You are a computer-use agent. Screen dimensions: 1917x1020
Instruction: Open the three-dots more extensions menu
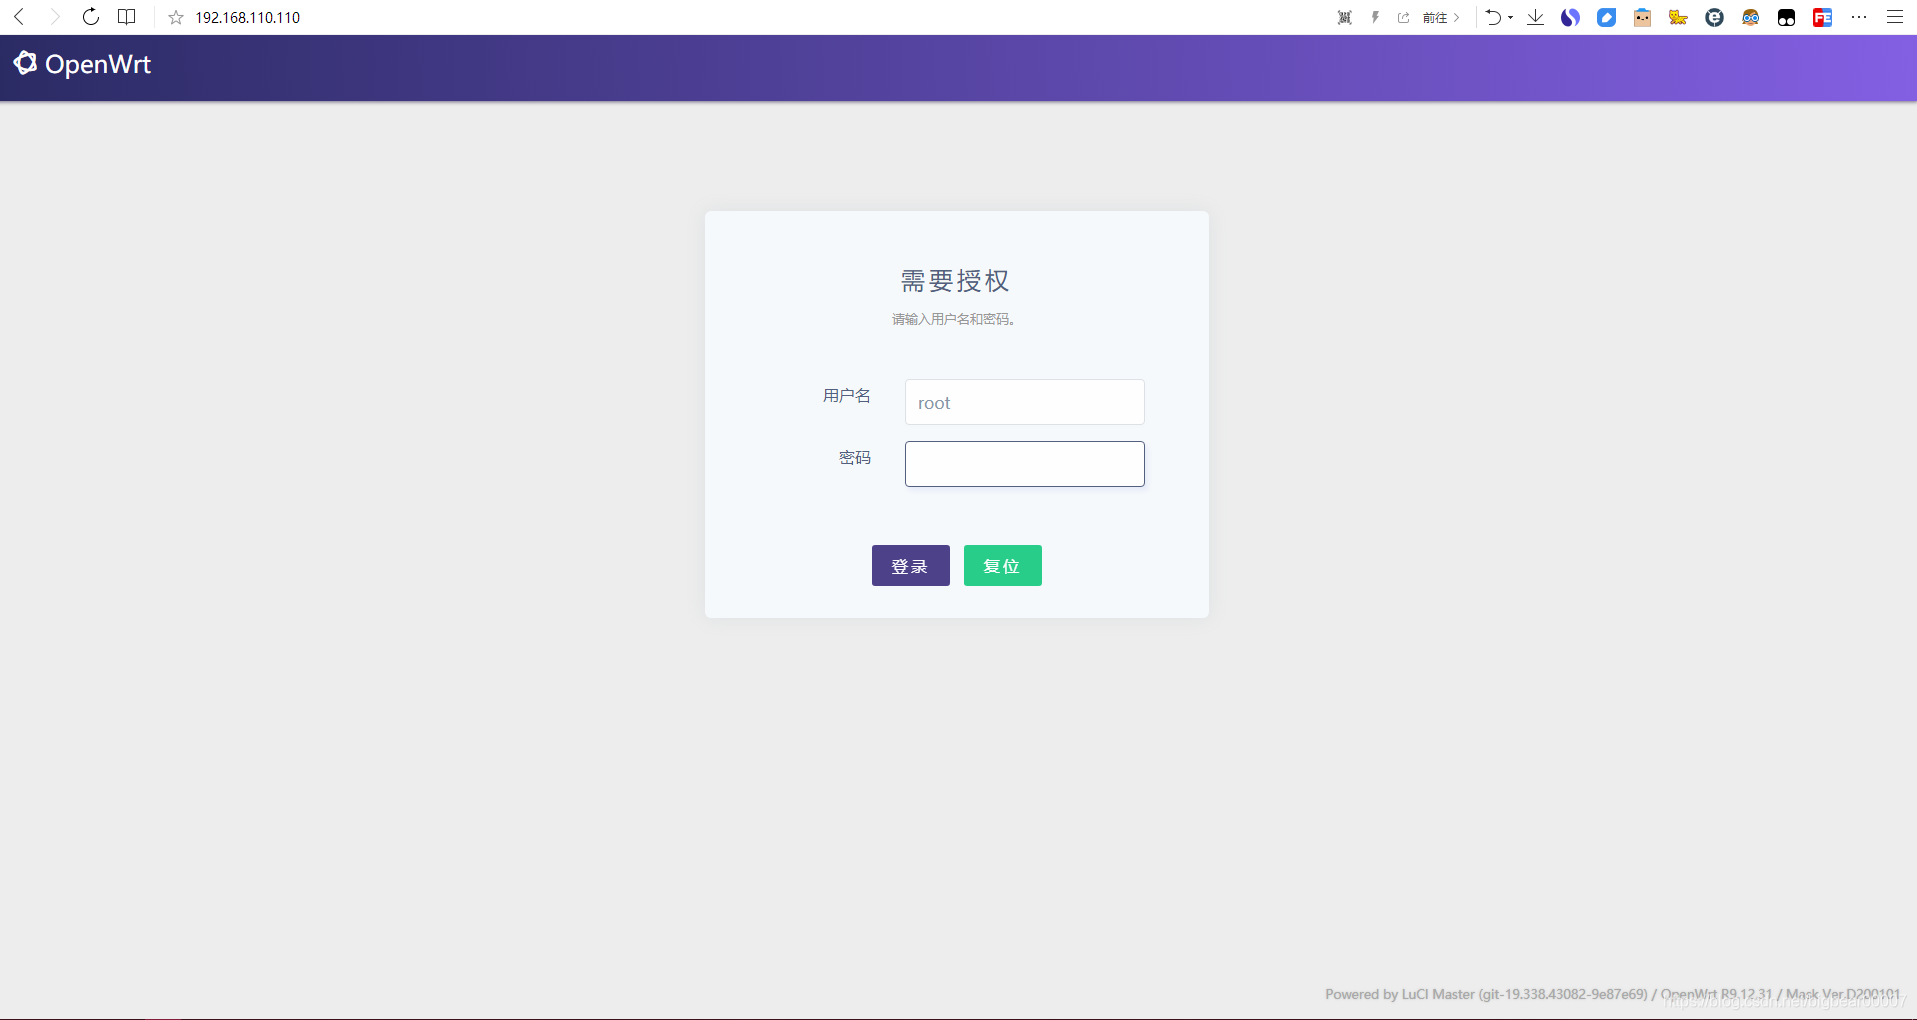[x=1859, y=17]
